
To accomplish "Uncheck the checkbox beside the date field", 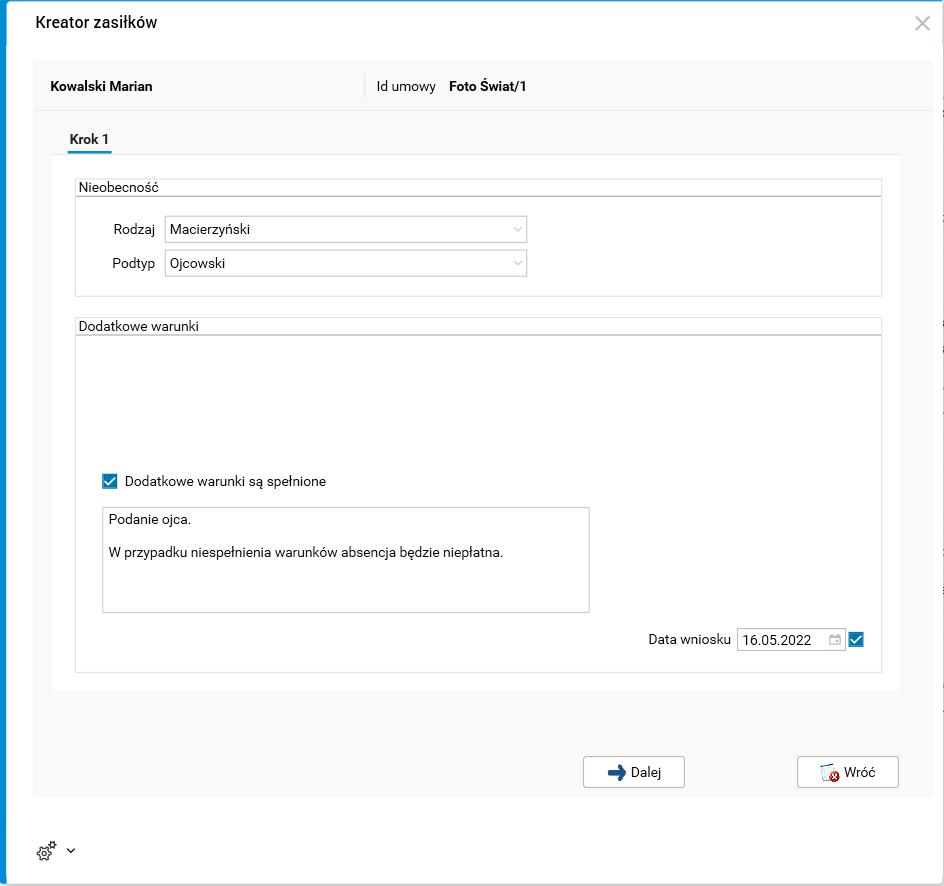I will click(856, 640).
